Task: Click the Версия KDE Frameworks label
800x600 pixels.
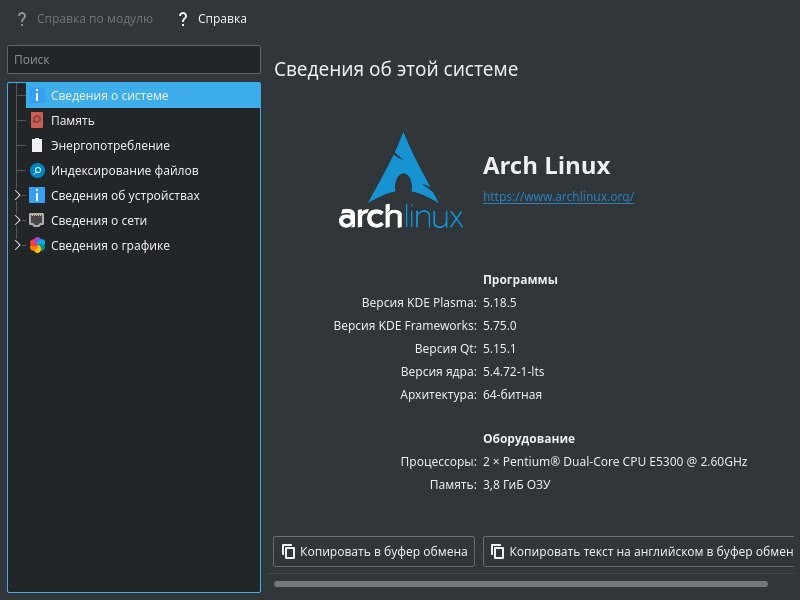Action: pos(405,326)
